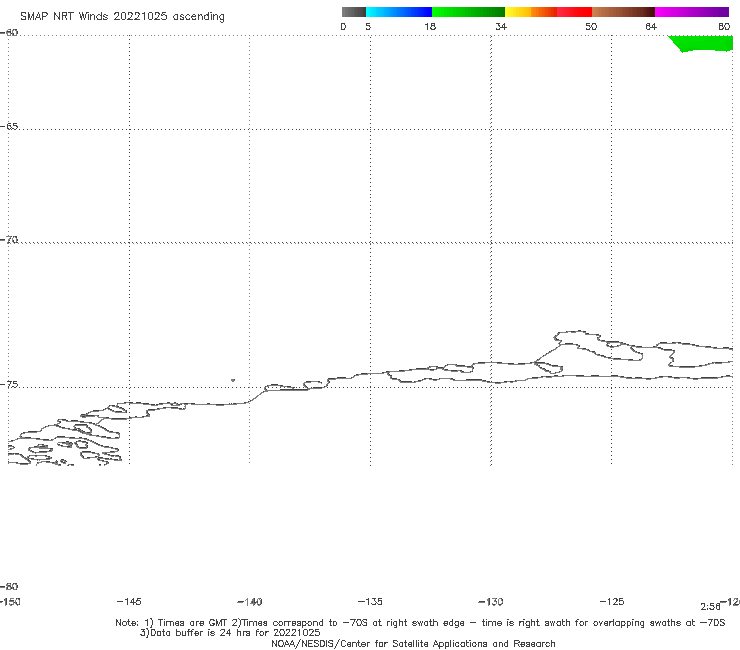The height and width of the screenshot is (650, 740).
Task: Click the red portion of the color bar
Action: (574, 12)
